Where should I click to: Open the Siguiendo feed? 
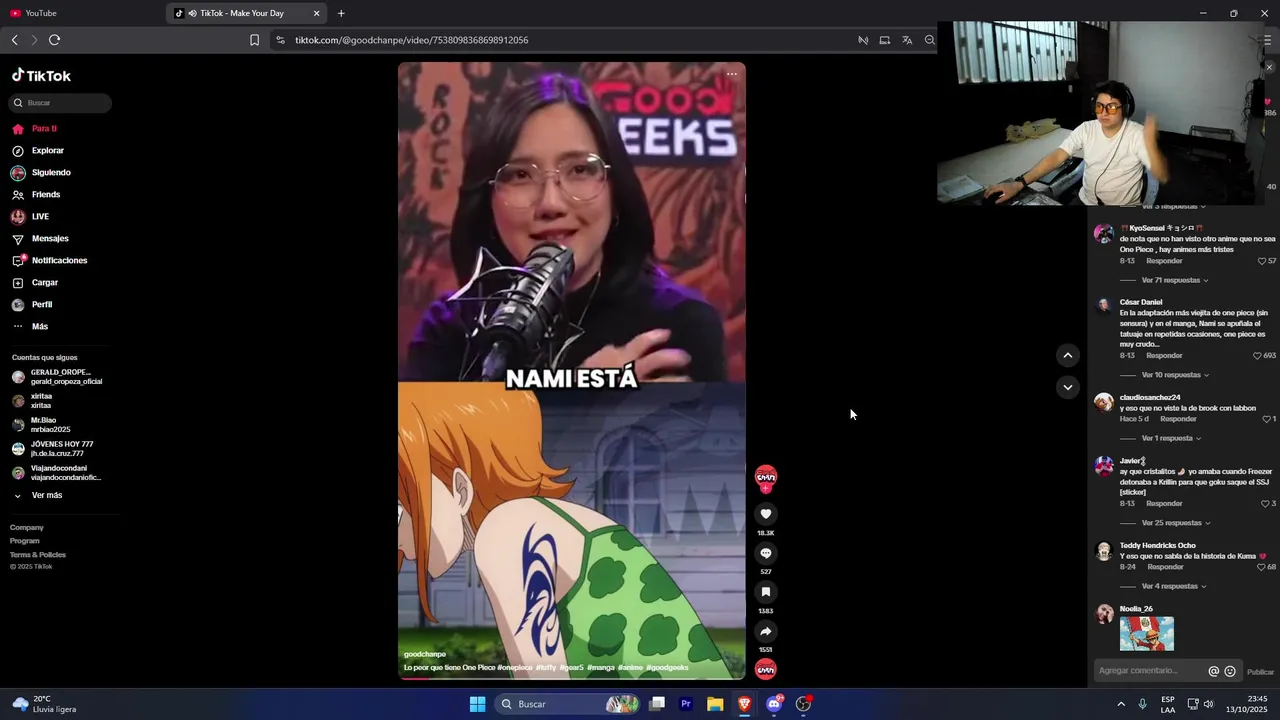tap(51, 173)
